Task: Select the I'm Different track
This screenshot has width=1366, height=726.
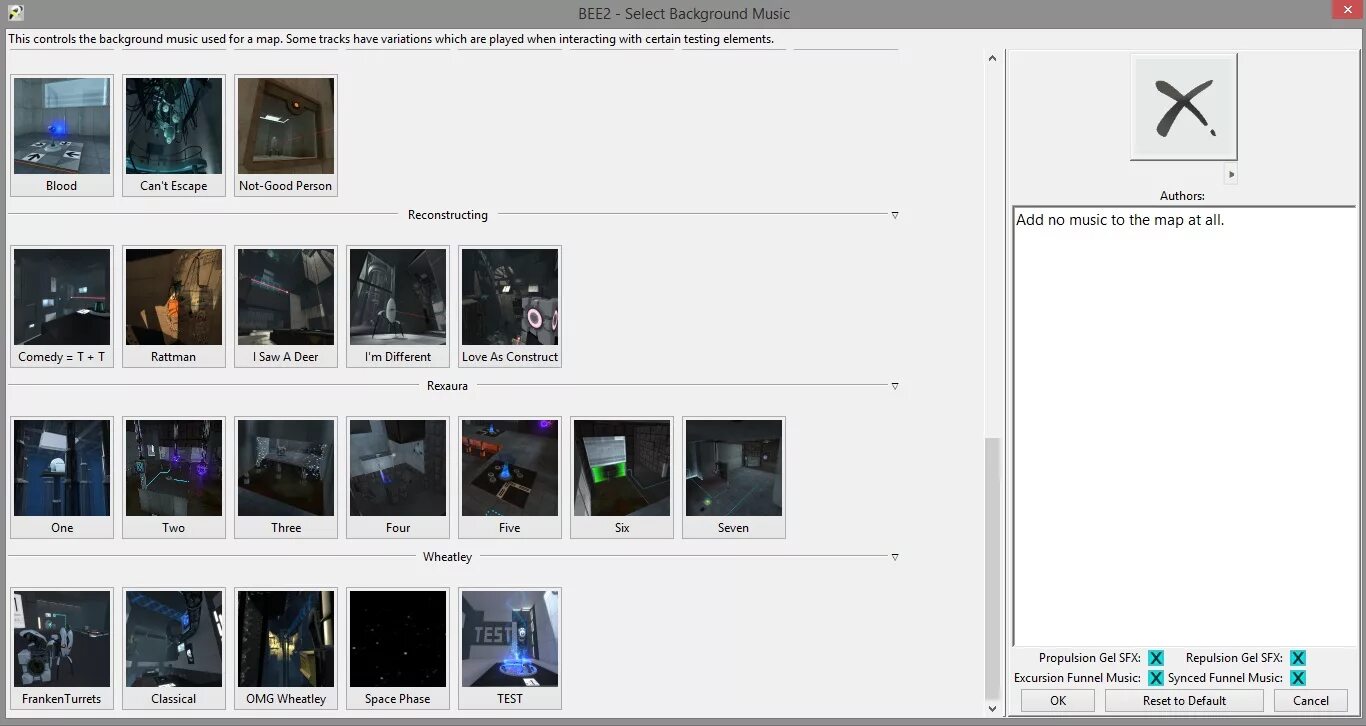Action: tap(398, 306)
